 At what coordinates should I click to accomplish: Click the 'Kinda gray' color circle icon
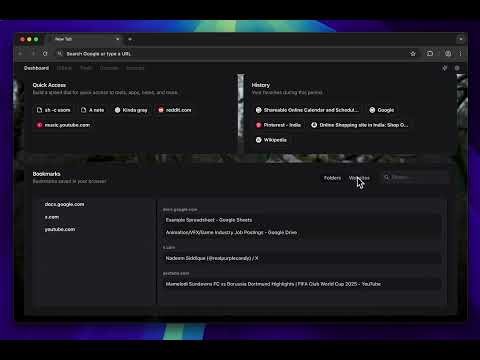(117, 110)
